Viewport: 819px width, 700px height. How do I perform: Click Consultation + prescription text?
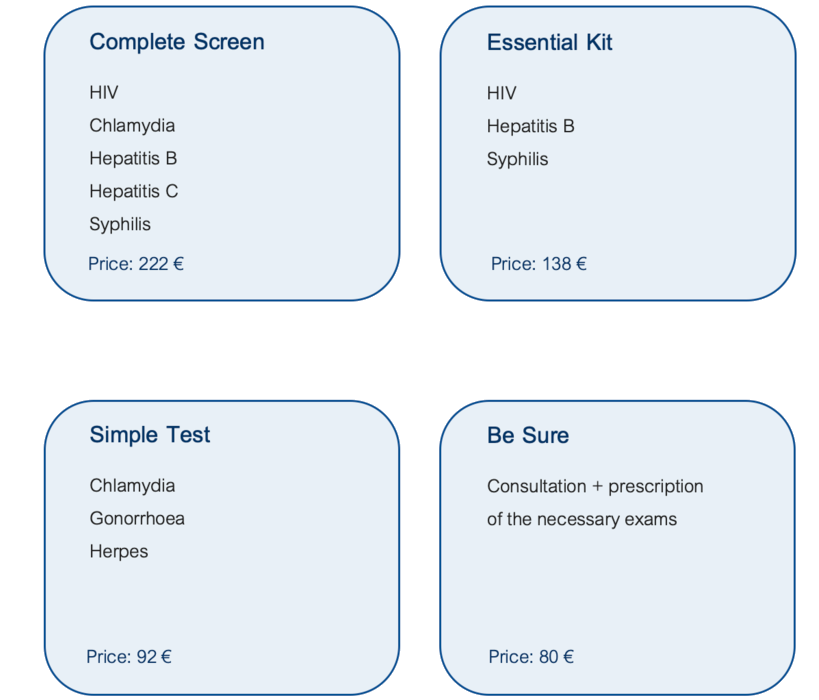(595, 487)
